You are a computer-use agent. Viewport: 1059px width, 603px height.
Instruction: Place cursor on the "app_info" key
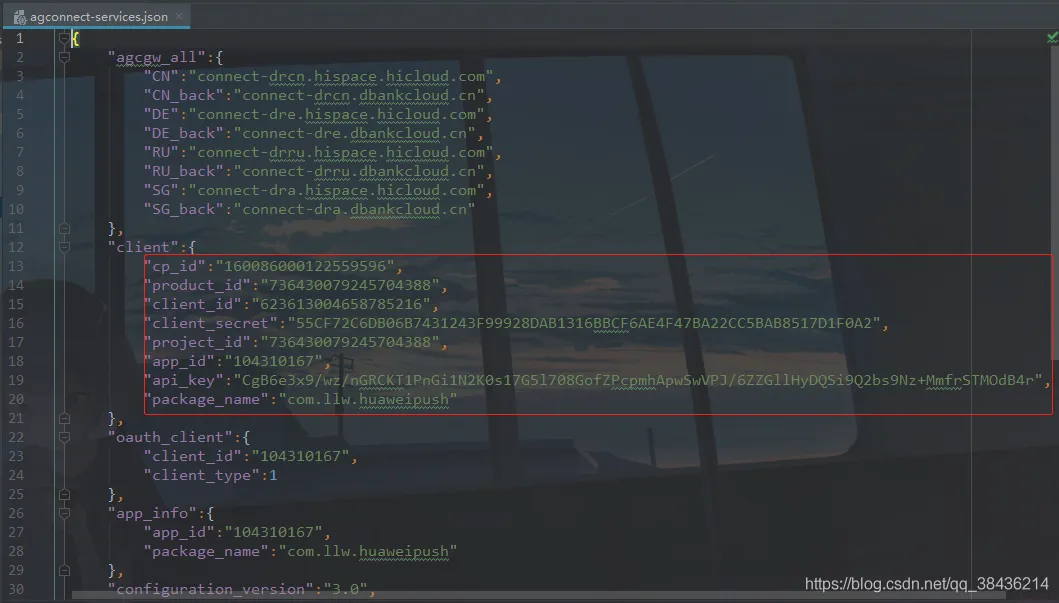(x=152, y=513)
